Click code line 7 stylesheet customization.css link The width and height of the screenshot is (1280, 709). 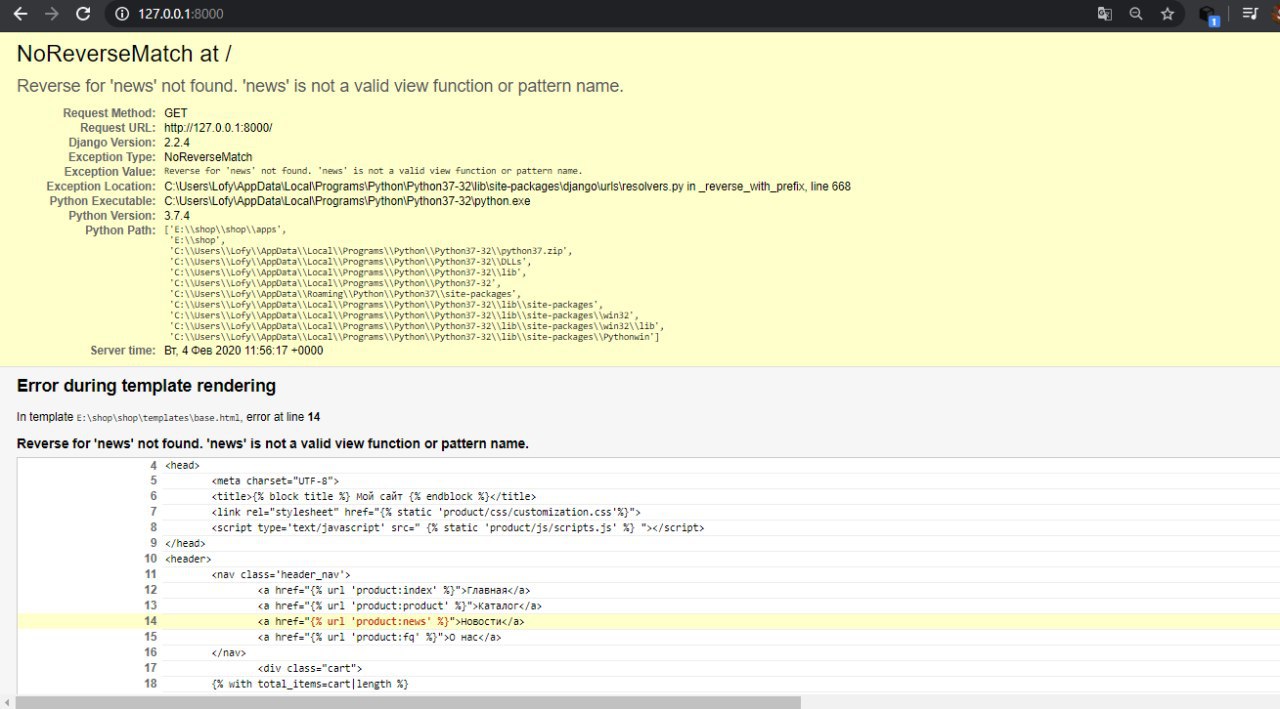(426, 512)
